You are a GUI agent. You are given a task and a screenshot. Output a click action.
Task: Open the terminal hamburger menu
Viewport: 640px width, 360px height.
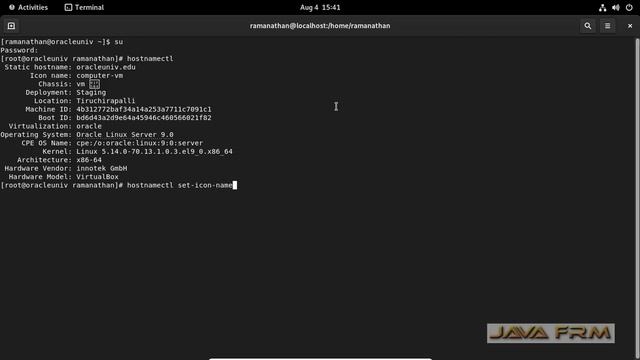coord(607,26)
